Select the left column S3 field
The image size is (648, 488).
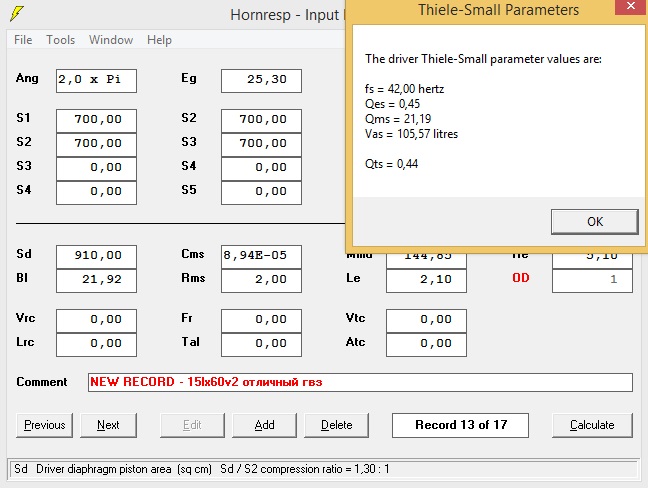[96, 169]
